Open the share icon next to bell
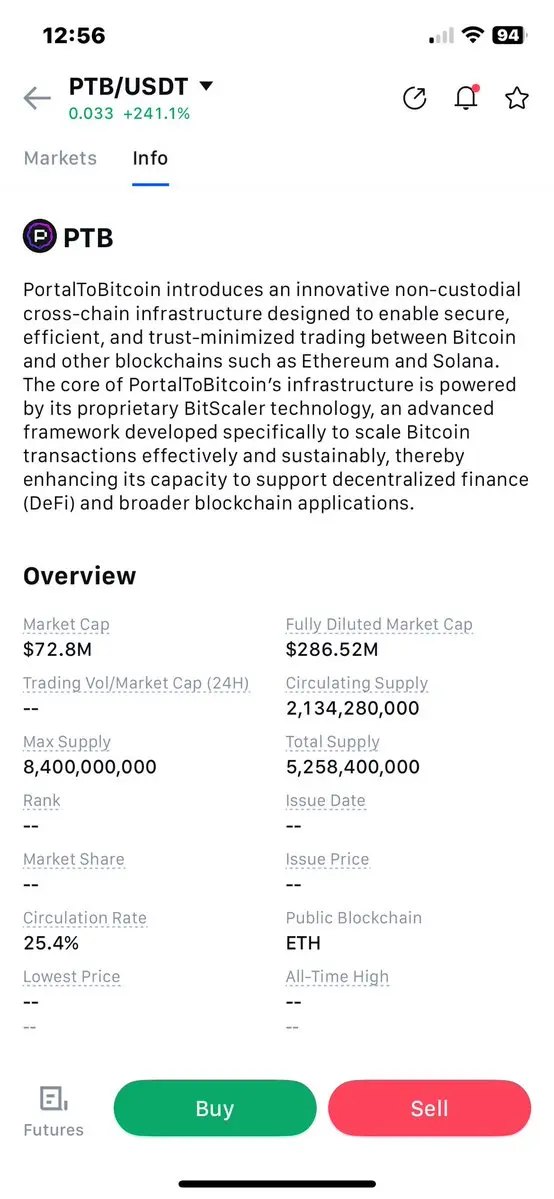 coord(415,98)
